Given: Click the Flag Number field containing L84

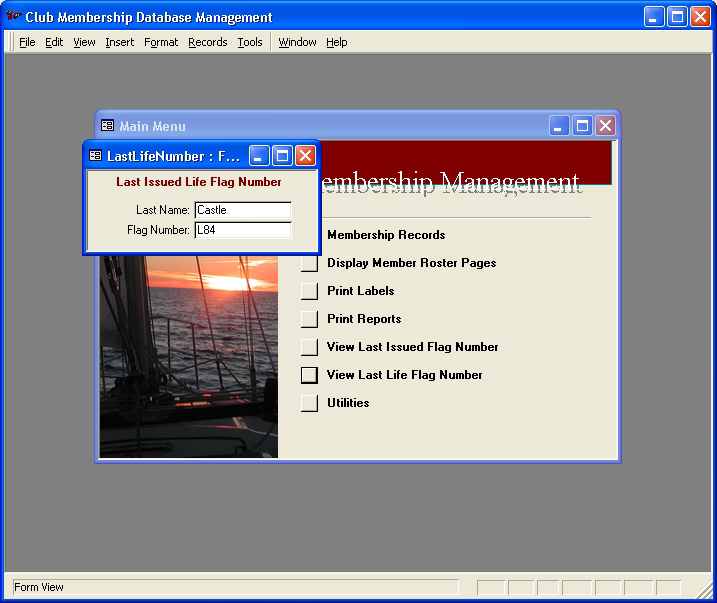Looking at the screenshot, I should pyautogui.click(x=243, y=230).
